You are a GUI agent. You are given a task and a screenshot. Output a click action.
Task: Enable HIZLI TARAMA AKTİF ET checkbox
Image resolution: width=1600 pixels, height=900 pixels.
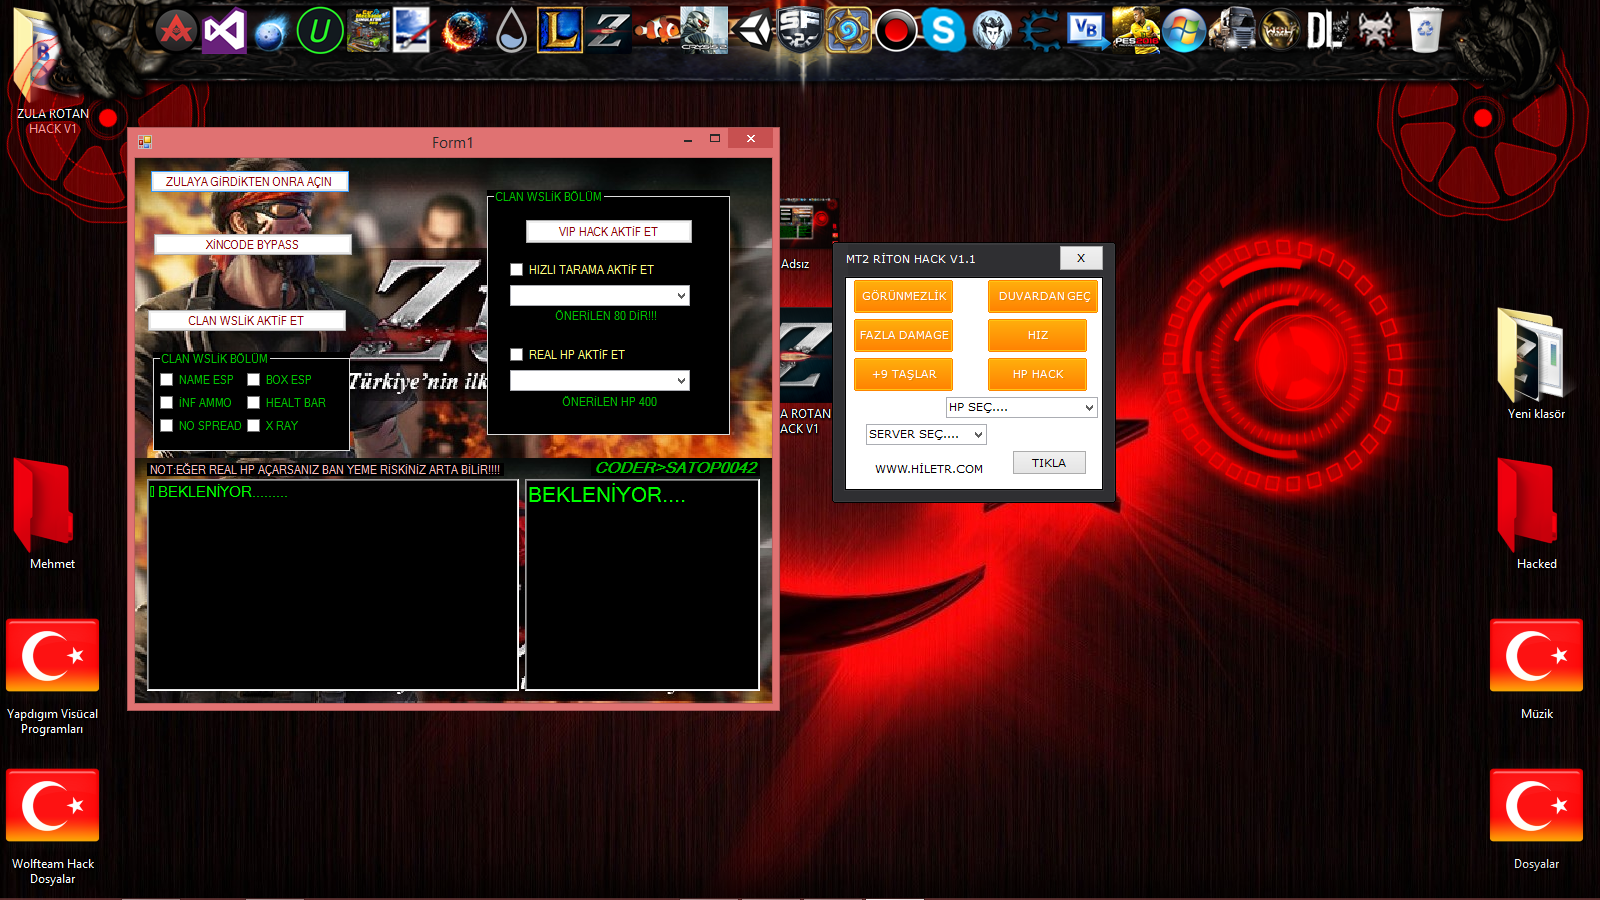coord(517,270)
